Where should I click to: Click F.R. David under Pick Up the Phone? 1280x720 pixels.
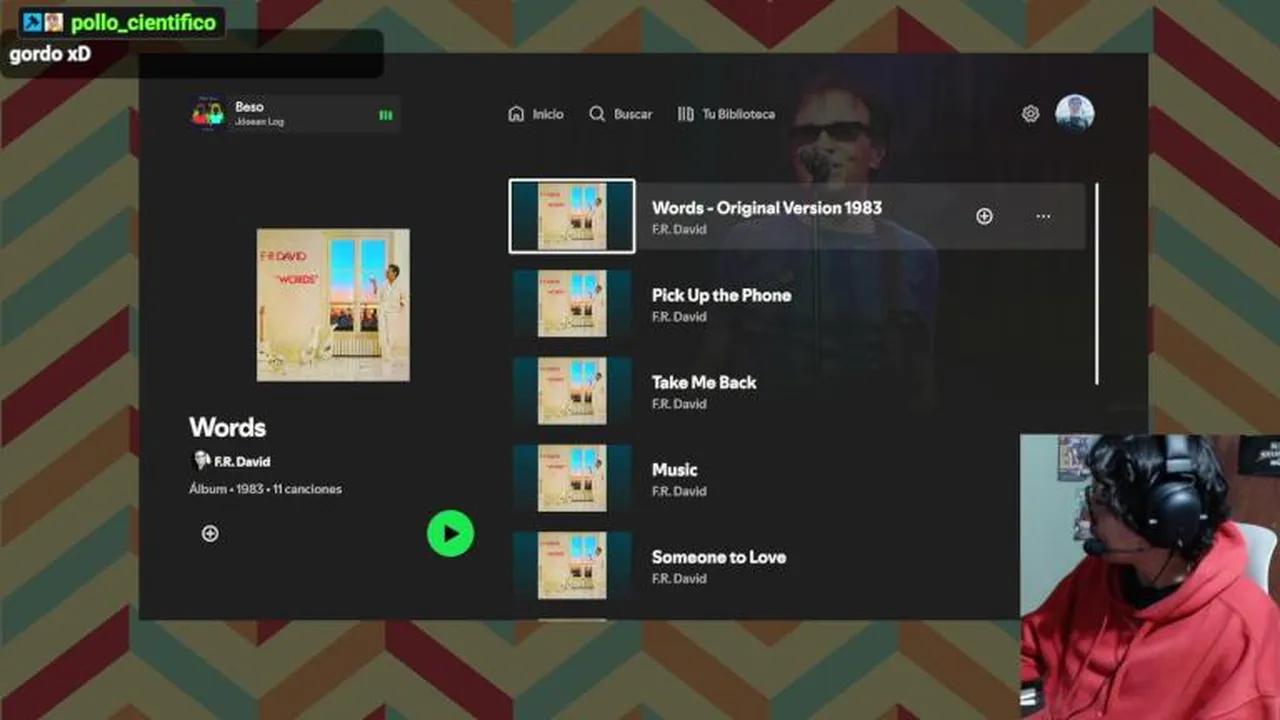pos(679,316)
